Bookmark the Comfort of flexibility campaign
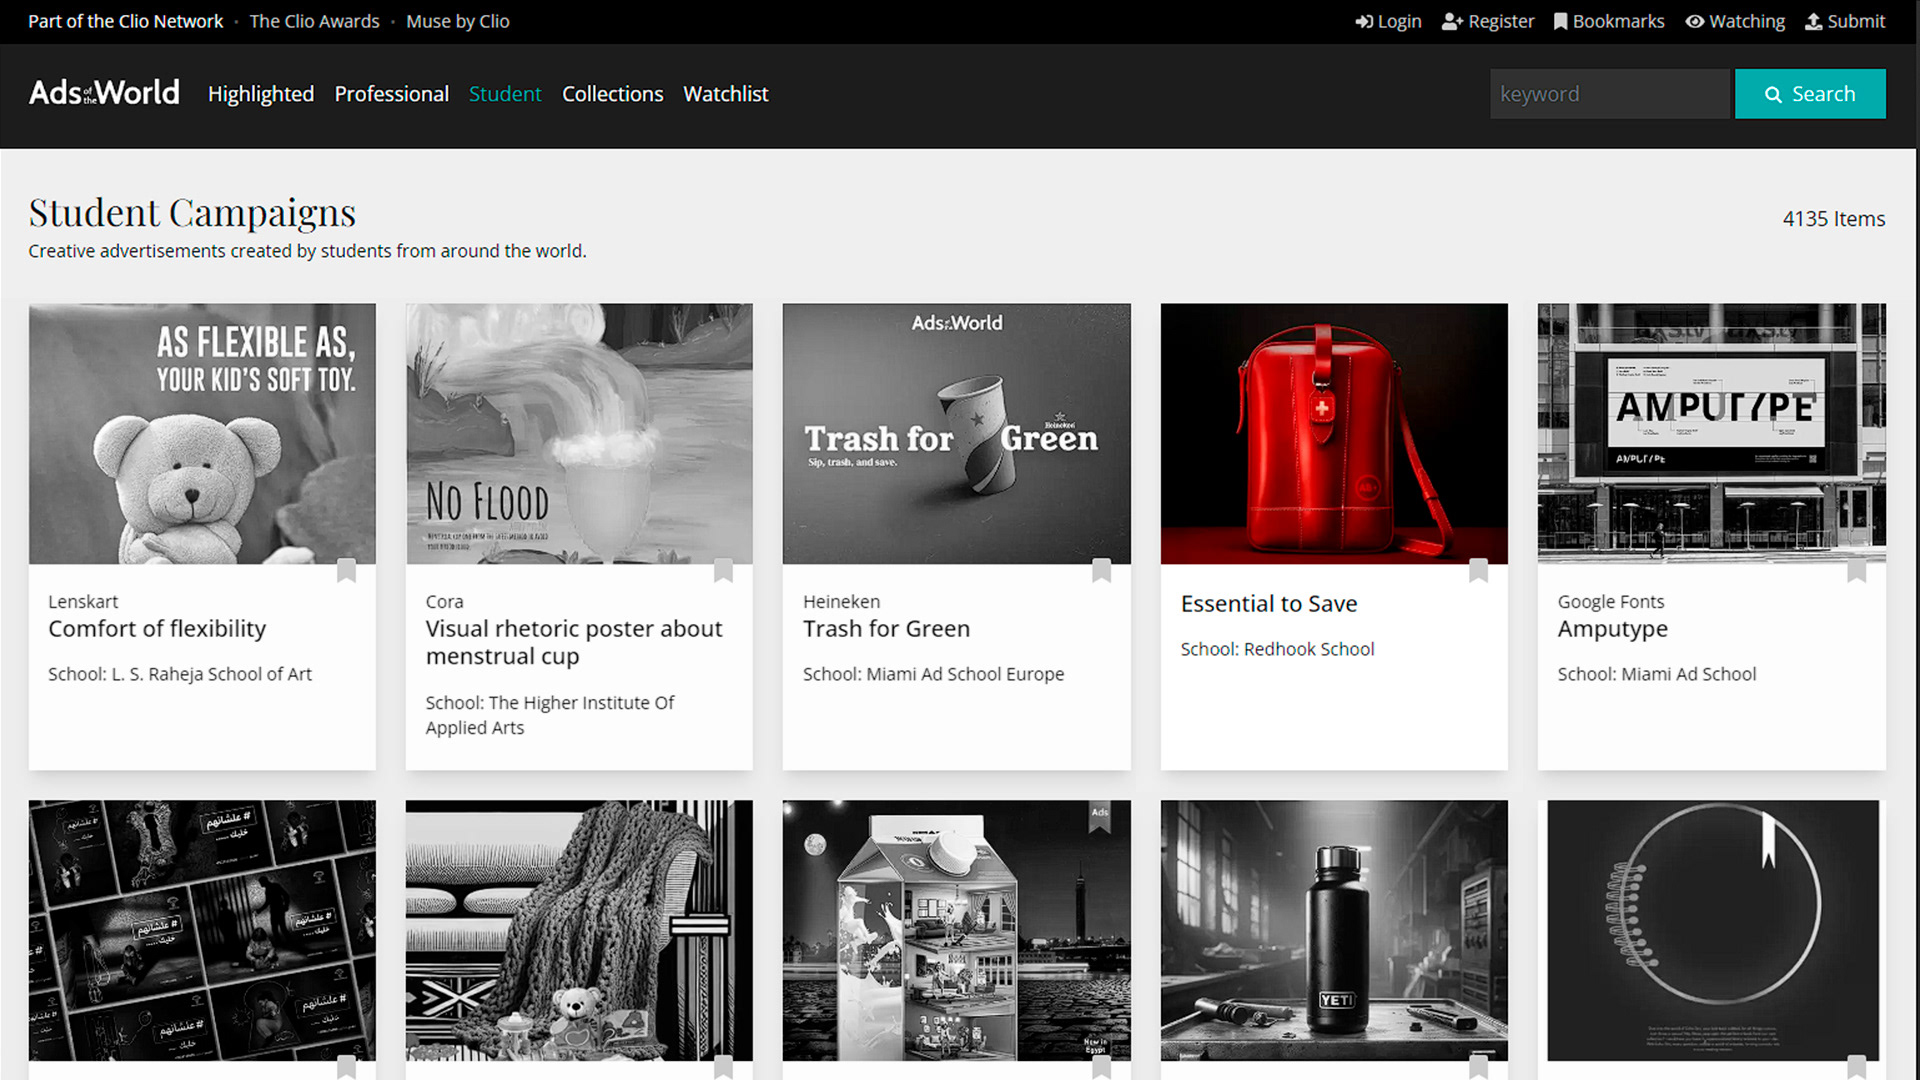Image resolution: width=1920 pixels, height=1080 pixels. click(346, 571)
